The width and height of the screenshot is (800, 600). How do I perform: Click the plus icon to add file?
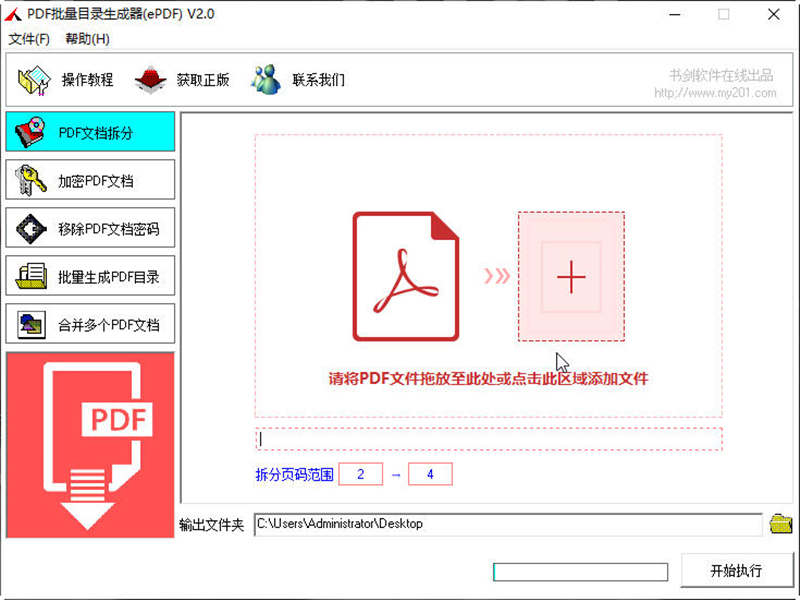(x=571, y=276)
